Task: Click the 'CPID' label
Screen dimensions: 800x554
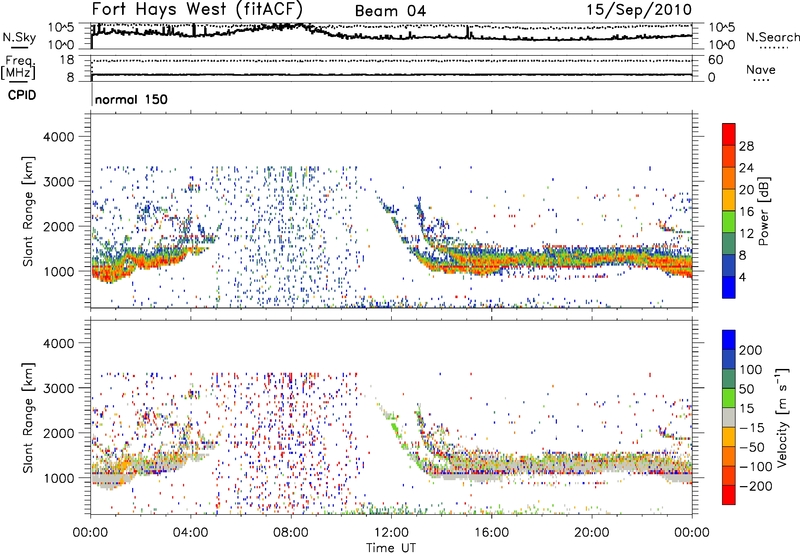Action: [22, 95]
